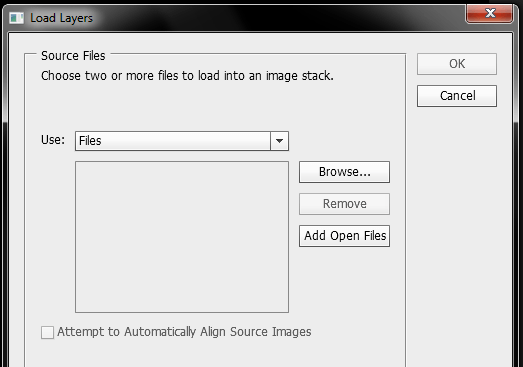Click the empty title bar area right of Load Layers
Image resolution: width=523 pixels, height=367 pixels.
click(277, 18)
